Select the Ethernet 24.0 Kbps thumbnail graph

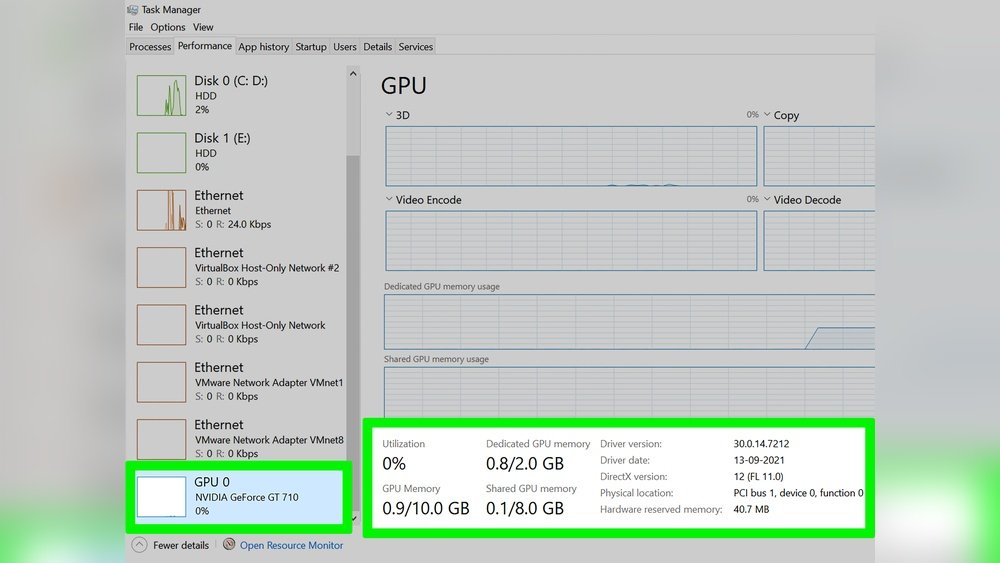click(x=161, y=210)
